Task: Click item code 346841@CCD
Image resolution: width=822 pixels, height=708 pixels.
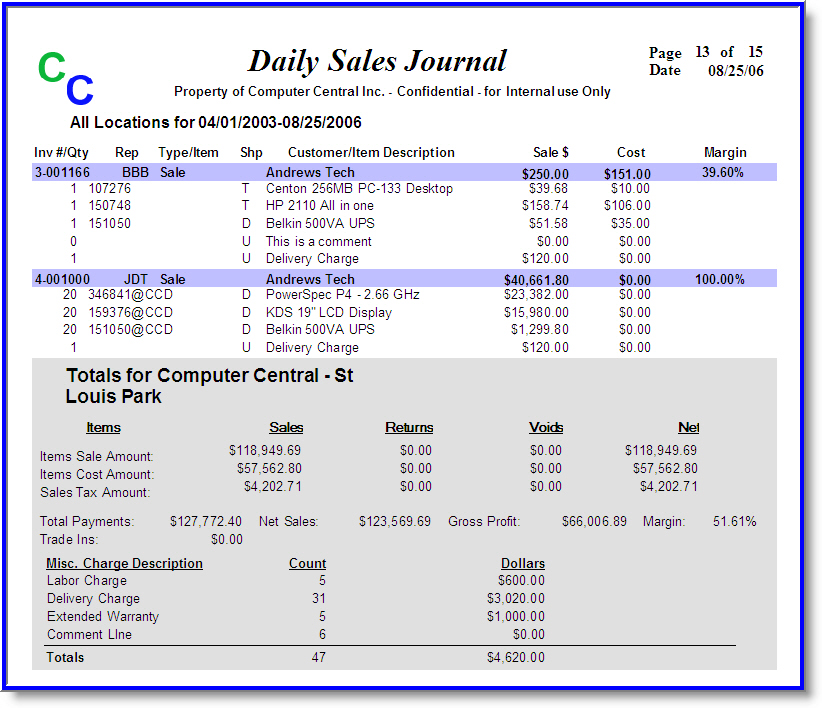Action: point(130,296)
